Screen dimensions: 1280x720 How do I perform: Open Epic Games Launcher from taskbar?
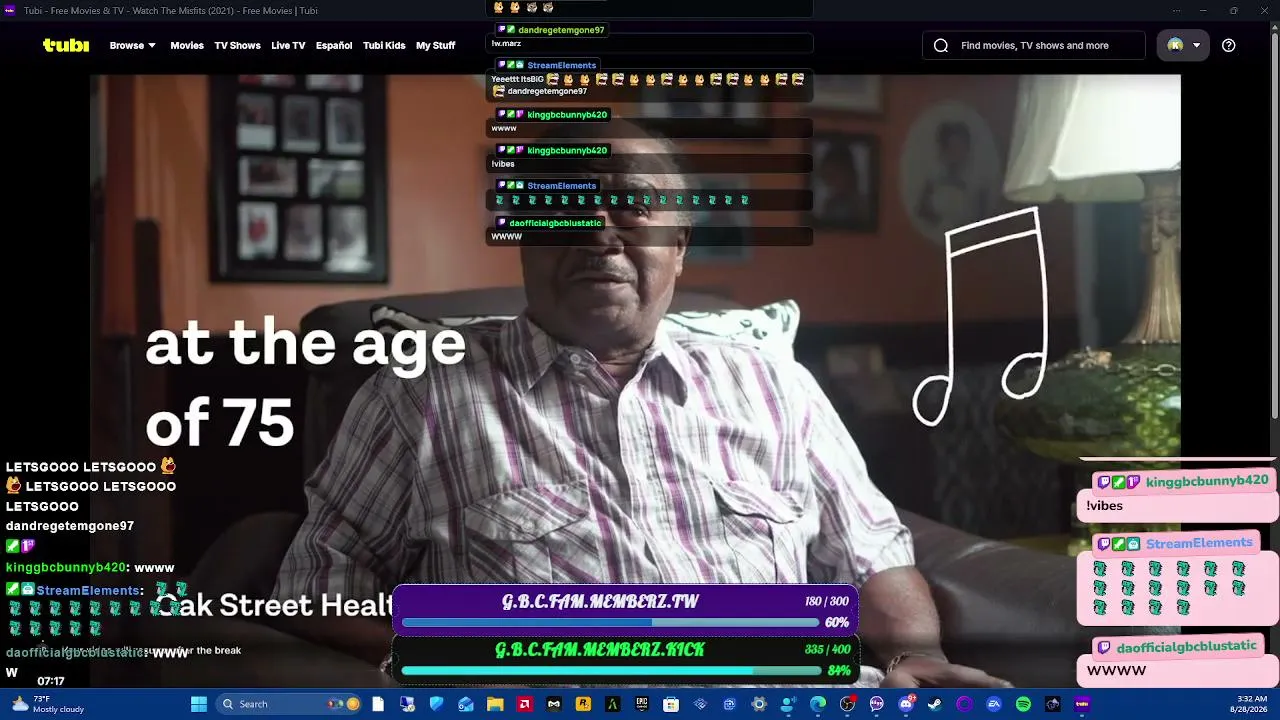point(642,704)
